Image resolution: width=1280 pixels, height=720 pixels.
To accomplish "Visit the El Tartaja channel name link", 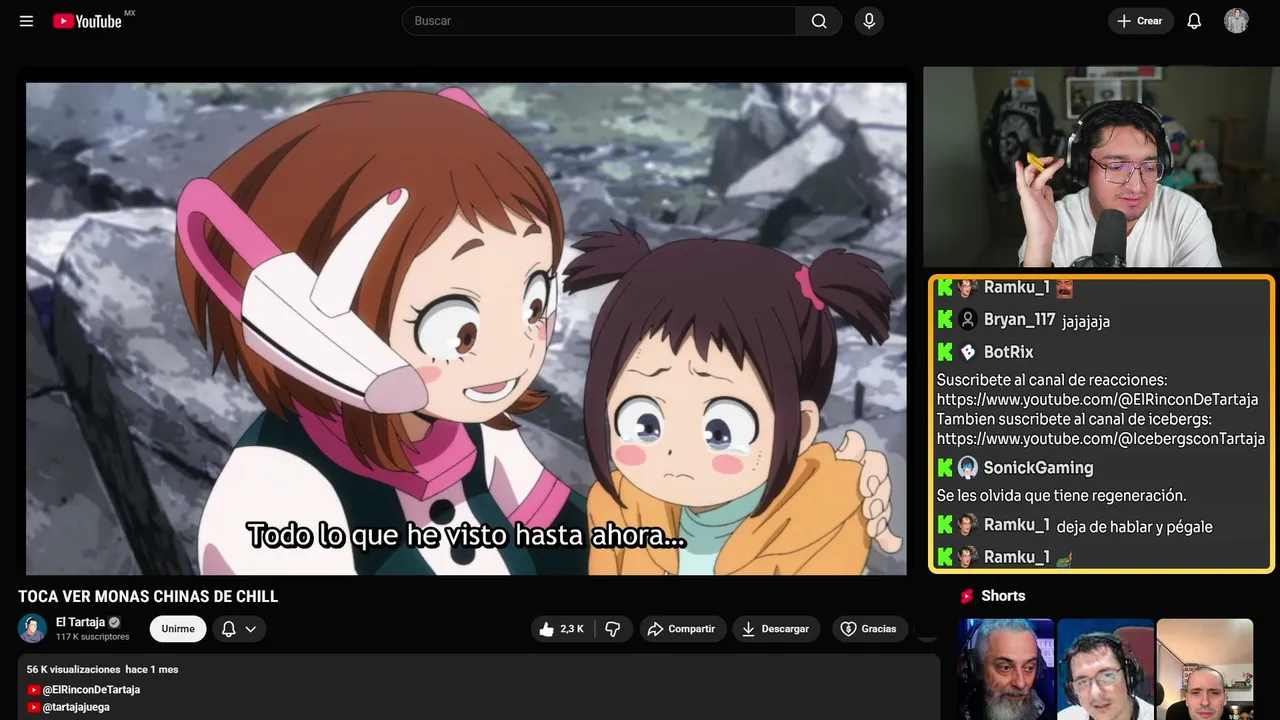I will [80, 622].
